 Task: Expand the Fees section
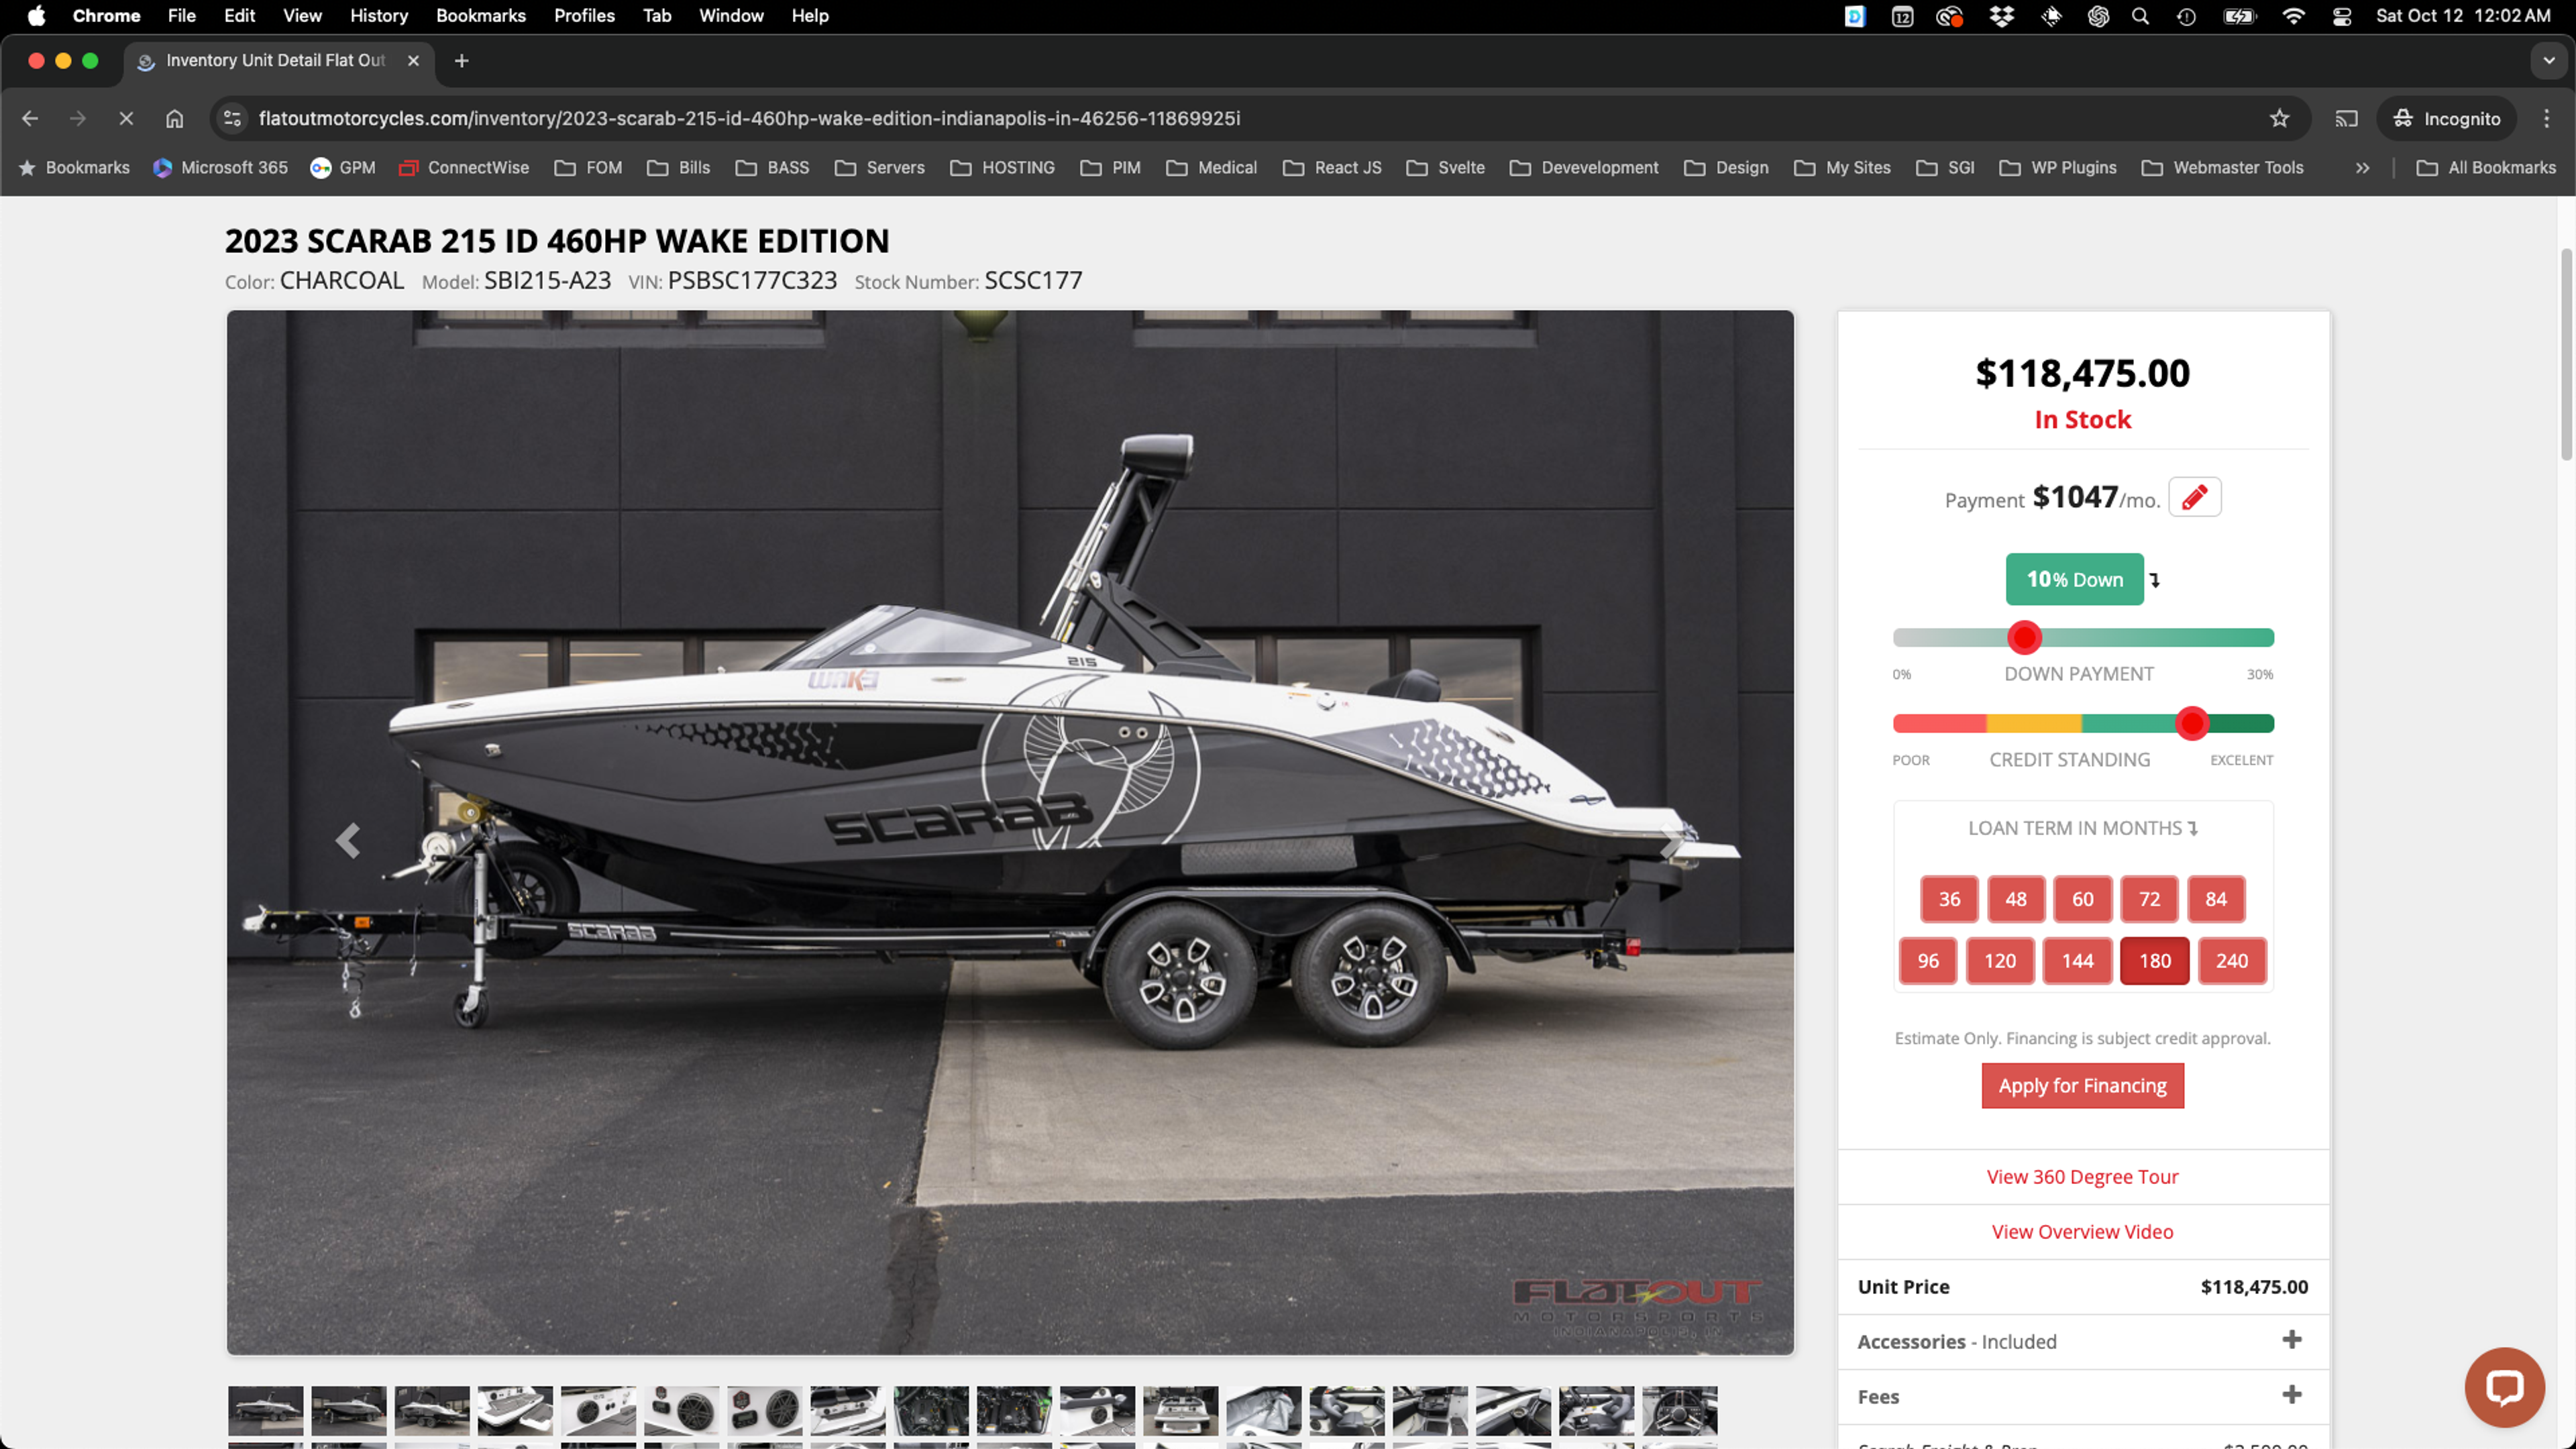coord(2291,1395)
